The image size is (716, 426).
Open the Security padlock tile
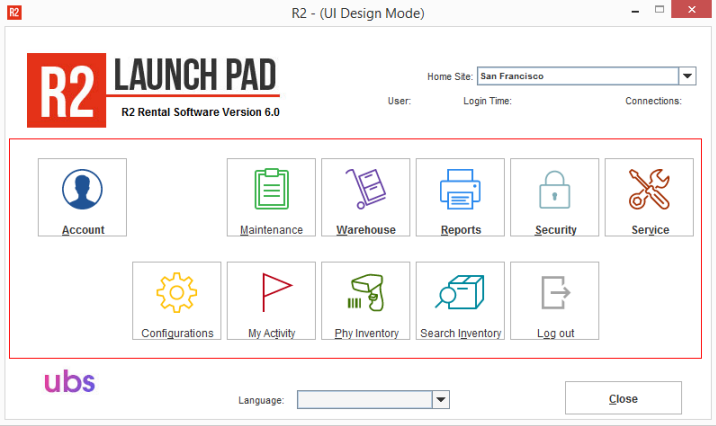(554, 197)
